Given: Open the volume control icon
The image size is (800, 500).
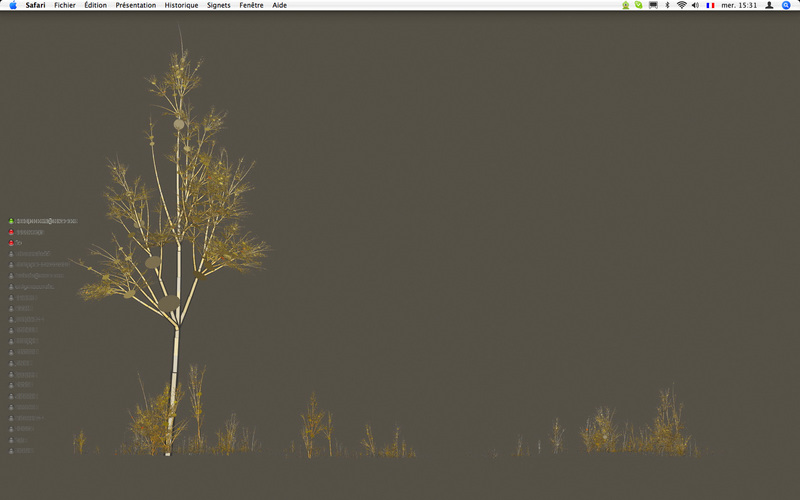Looking at the screenshot, I should [x=695, y=5].
